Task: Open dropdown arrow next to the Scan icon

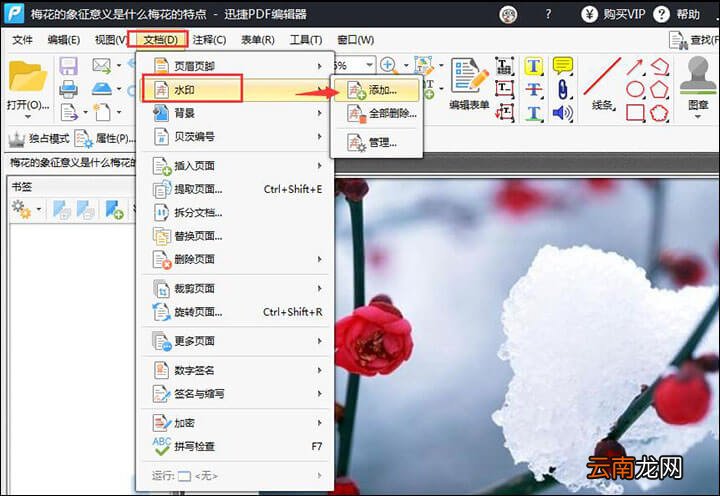Action: 119,88
